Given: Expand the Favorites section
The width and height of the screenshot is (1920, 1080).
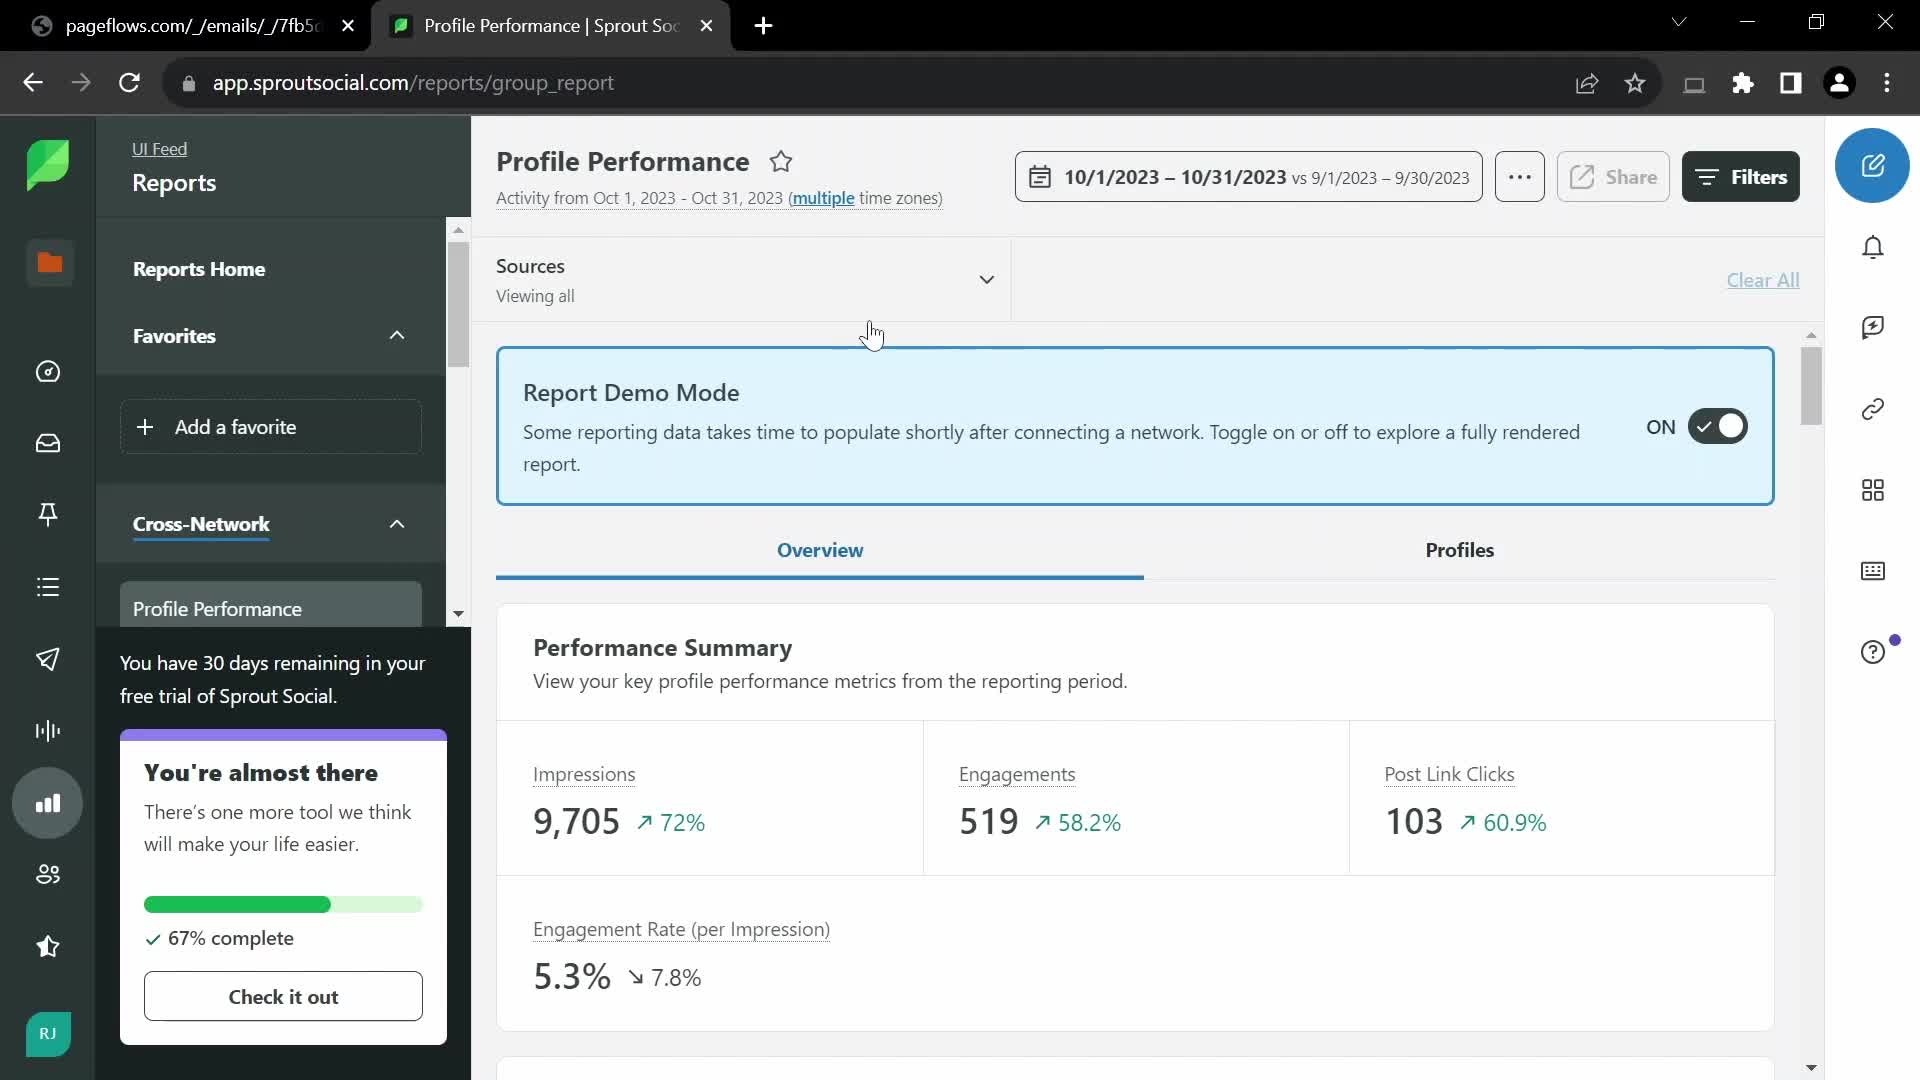Looking at the screenshot, I should 397,335.
